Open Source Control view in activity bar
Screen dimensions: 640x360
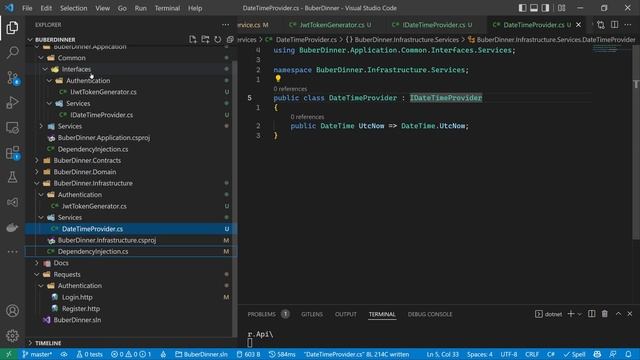pos(12,77)
